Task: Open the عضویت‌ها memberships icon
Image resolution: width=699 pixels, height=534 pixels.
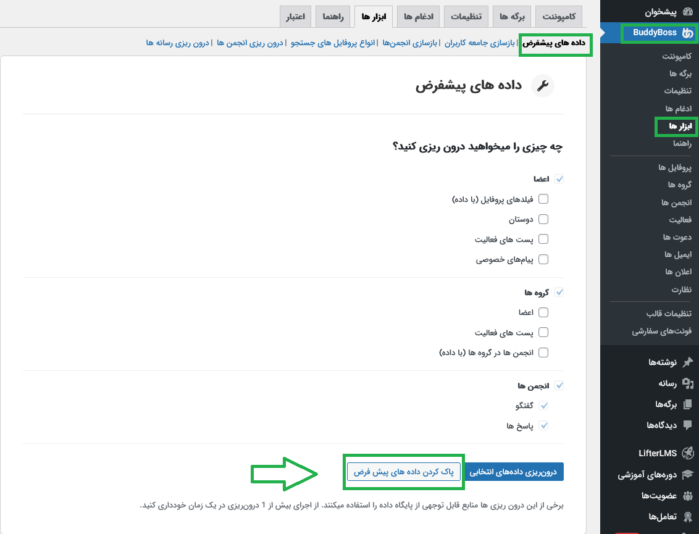Action: click(687, 495)
